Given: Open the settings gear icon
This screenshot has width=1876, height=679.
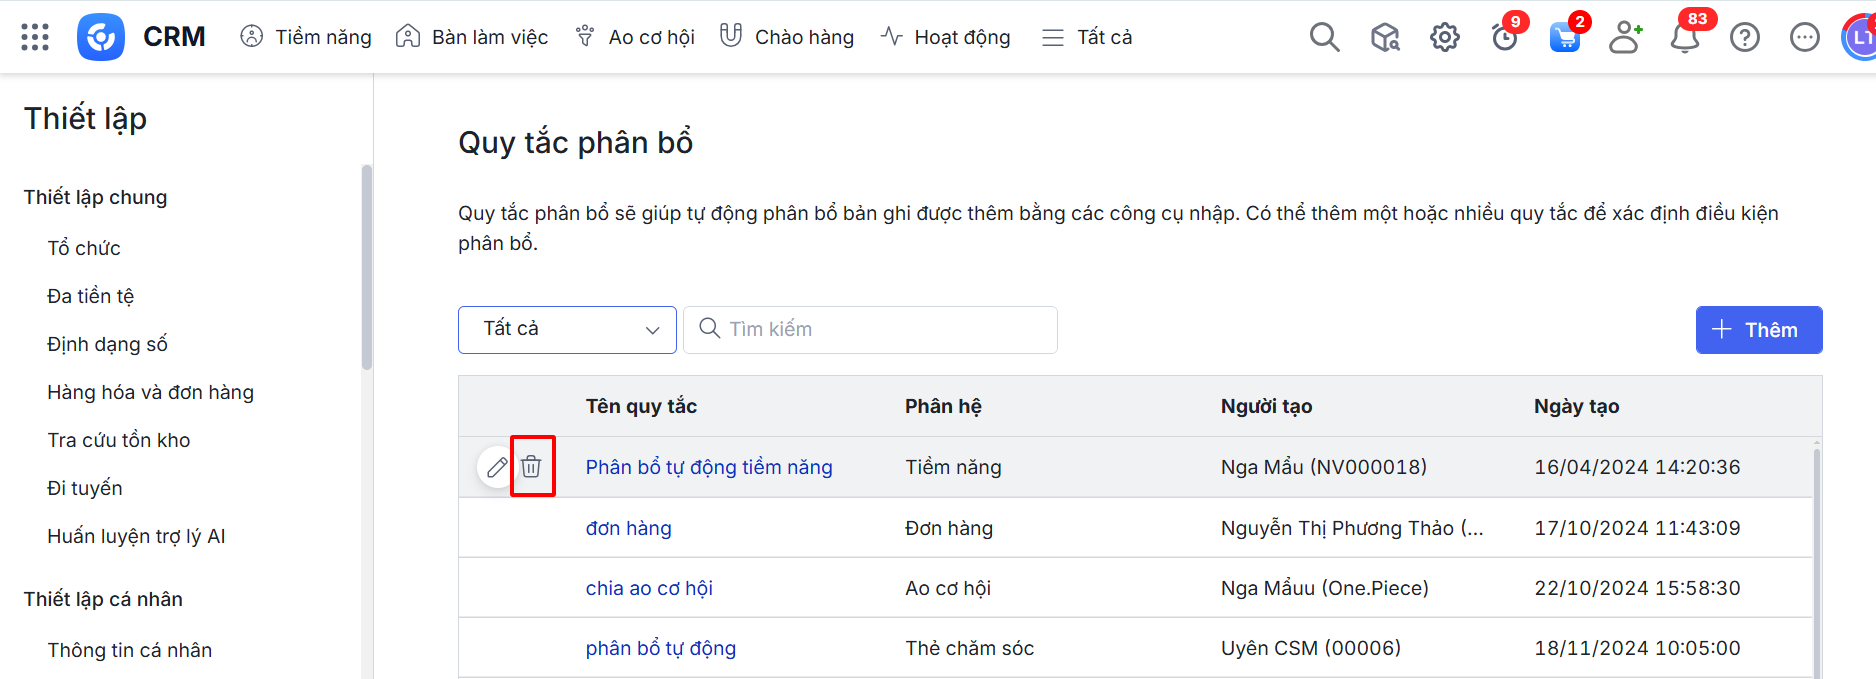Looking at the screenshot, I should click(x=1444, y=38).
